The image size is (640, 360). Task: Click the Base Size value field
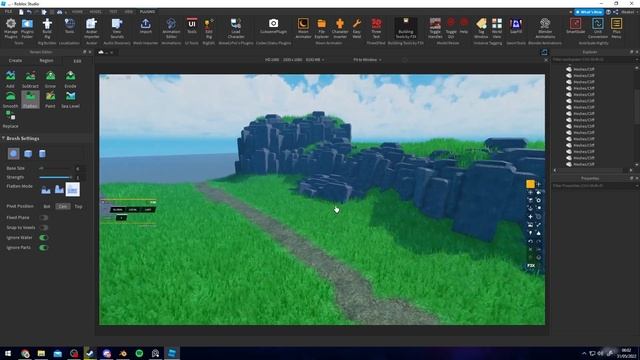[x=80, y=168]
